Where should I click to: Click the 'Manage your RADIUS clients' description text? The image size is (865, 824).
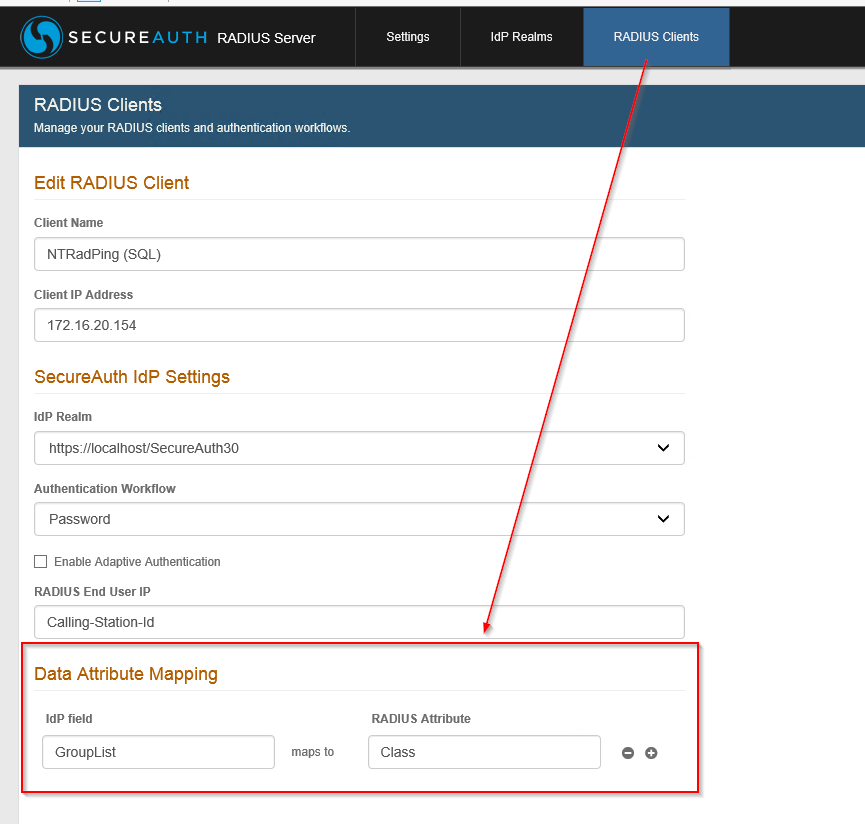pyautogui.click(x=192, y=128)
